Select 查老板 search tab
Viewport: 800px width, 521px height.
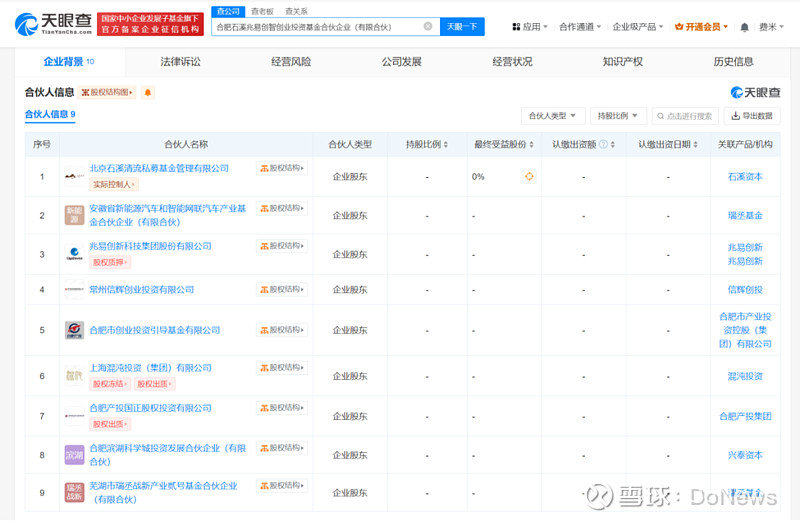pos(262,11)
